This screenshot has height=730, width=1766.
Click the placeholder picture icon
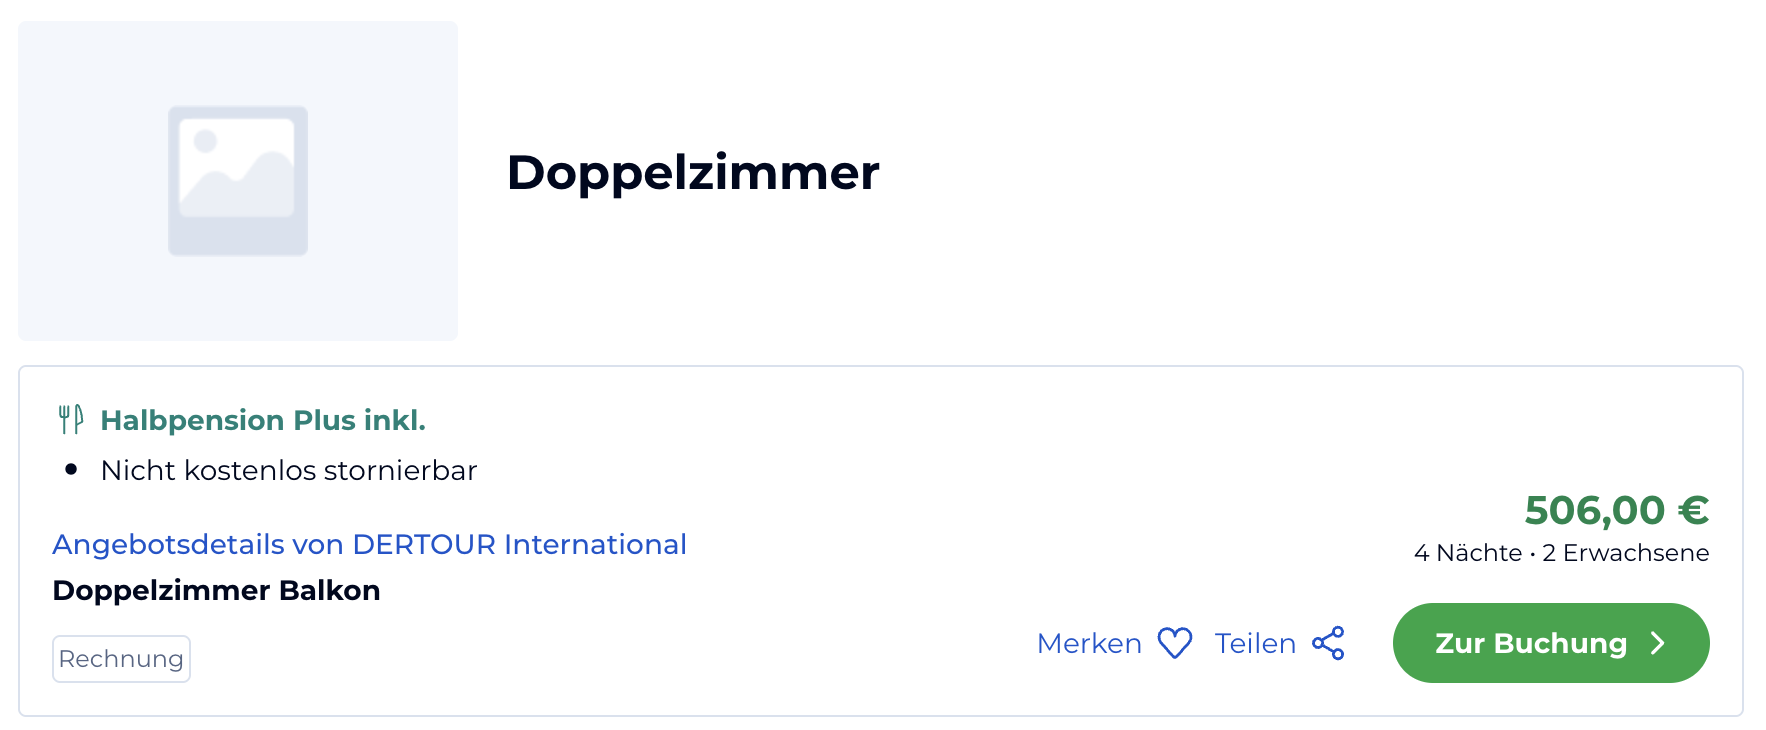238,181
